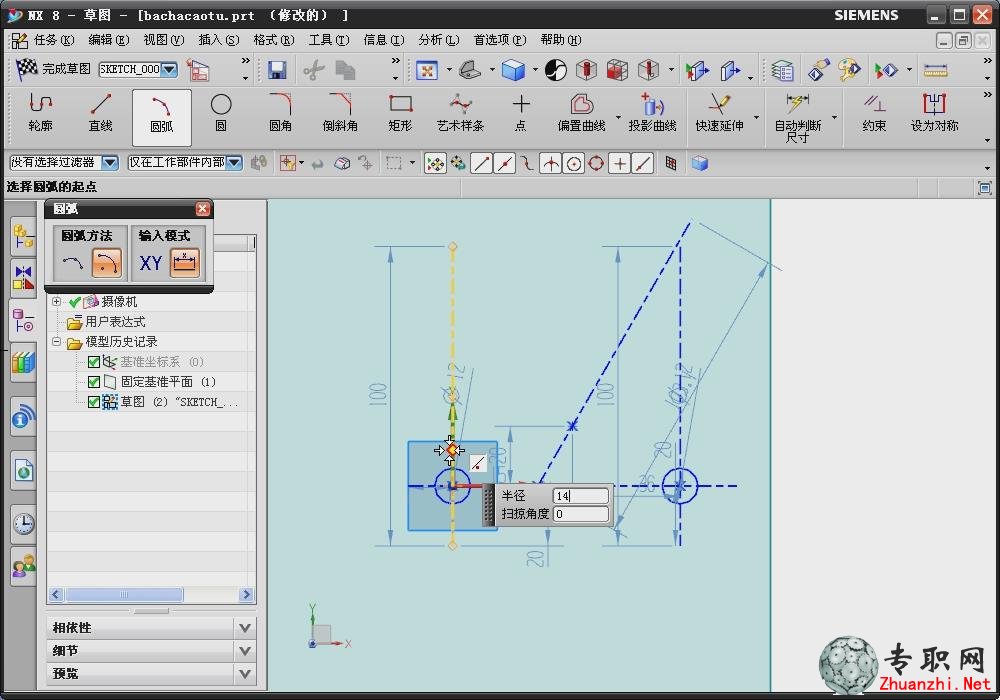Open the 编辑(E) menu
The height and width of the screenshot is (700, 1000).
coord(108,40)
